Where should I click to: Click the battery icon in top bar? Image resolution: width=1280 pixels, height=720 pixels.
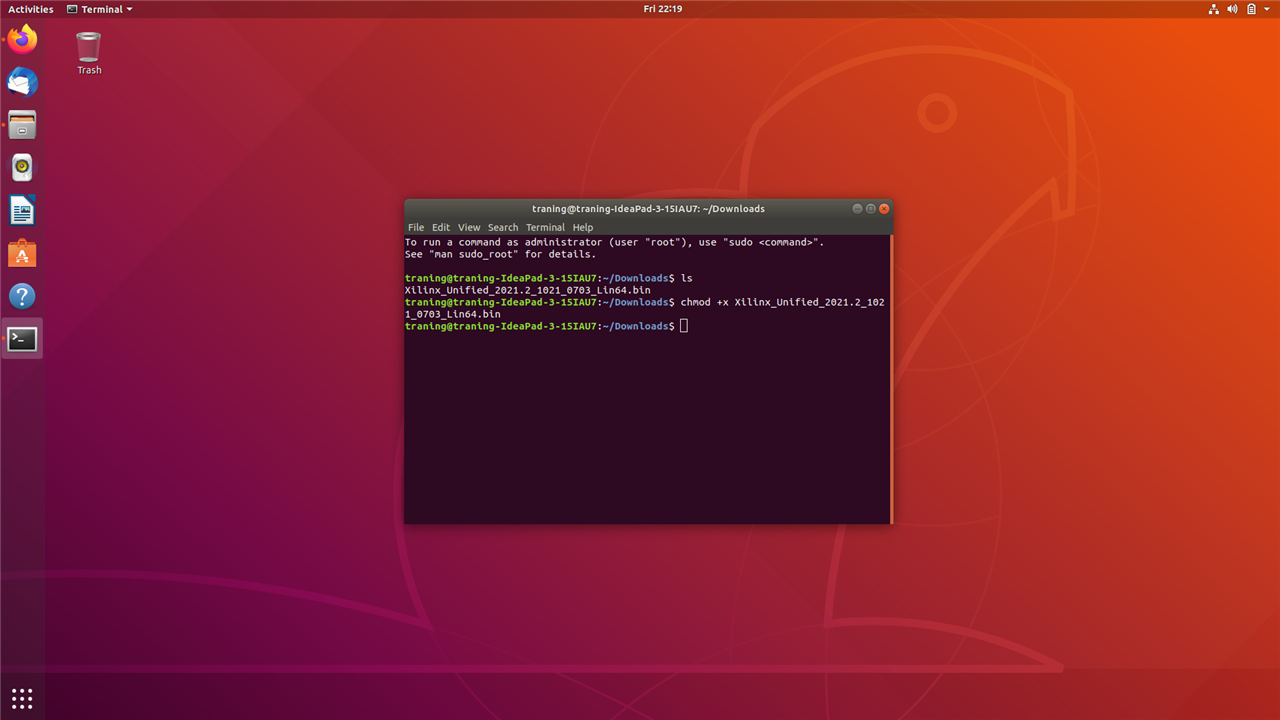[1251, 9]
